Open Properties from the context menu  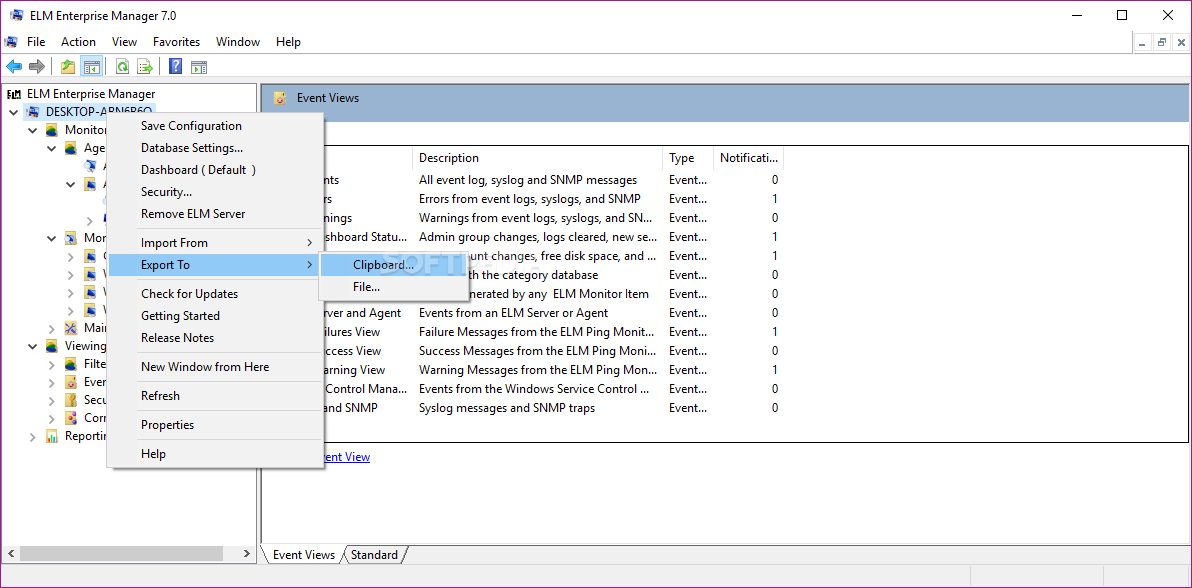click(x=214, y=424)
